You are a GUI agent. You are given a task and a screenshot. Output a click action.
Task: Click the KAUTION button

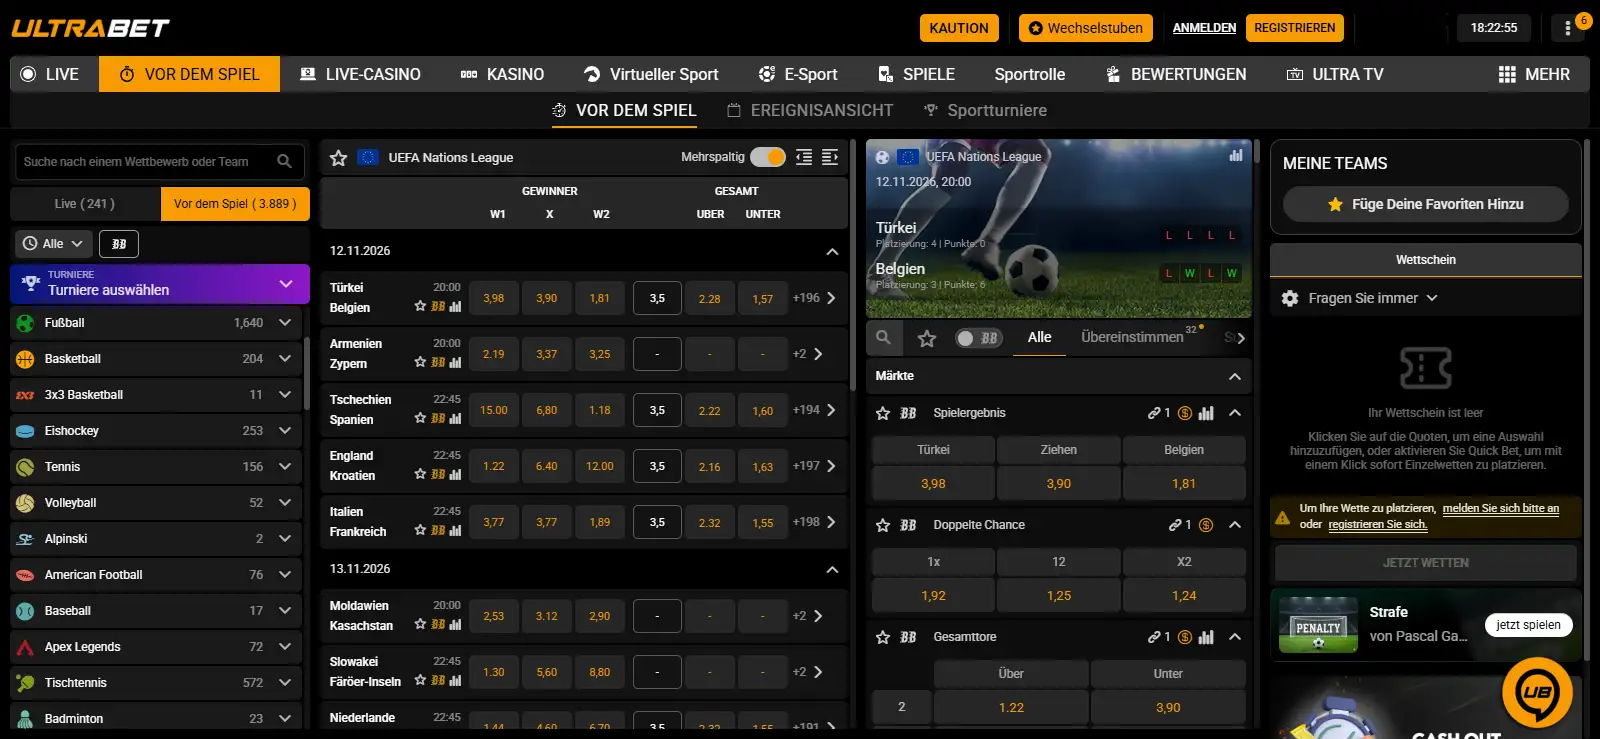(959, 28)
